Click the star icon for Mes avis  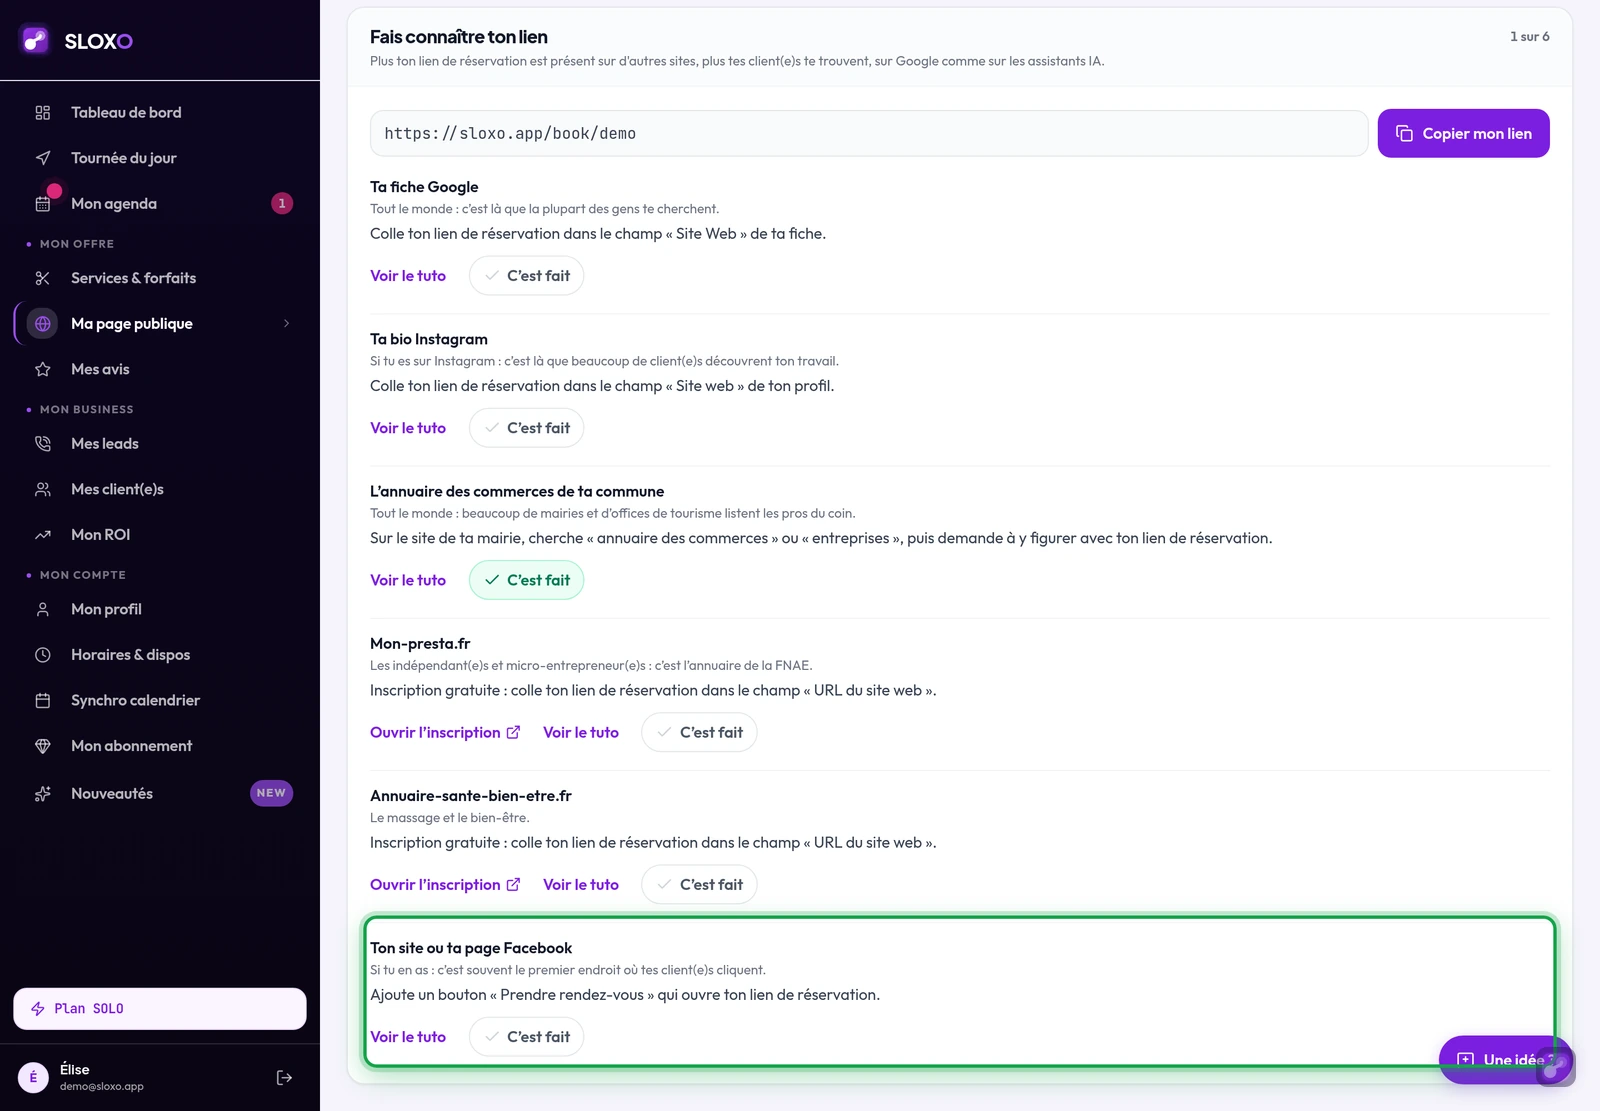point(43,369)
